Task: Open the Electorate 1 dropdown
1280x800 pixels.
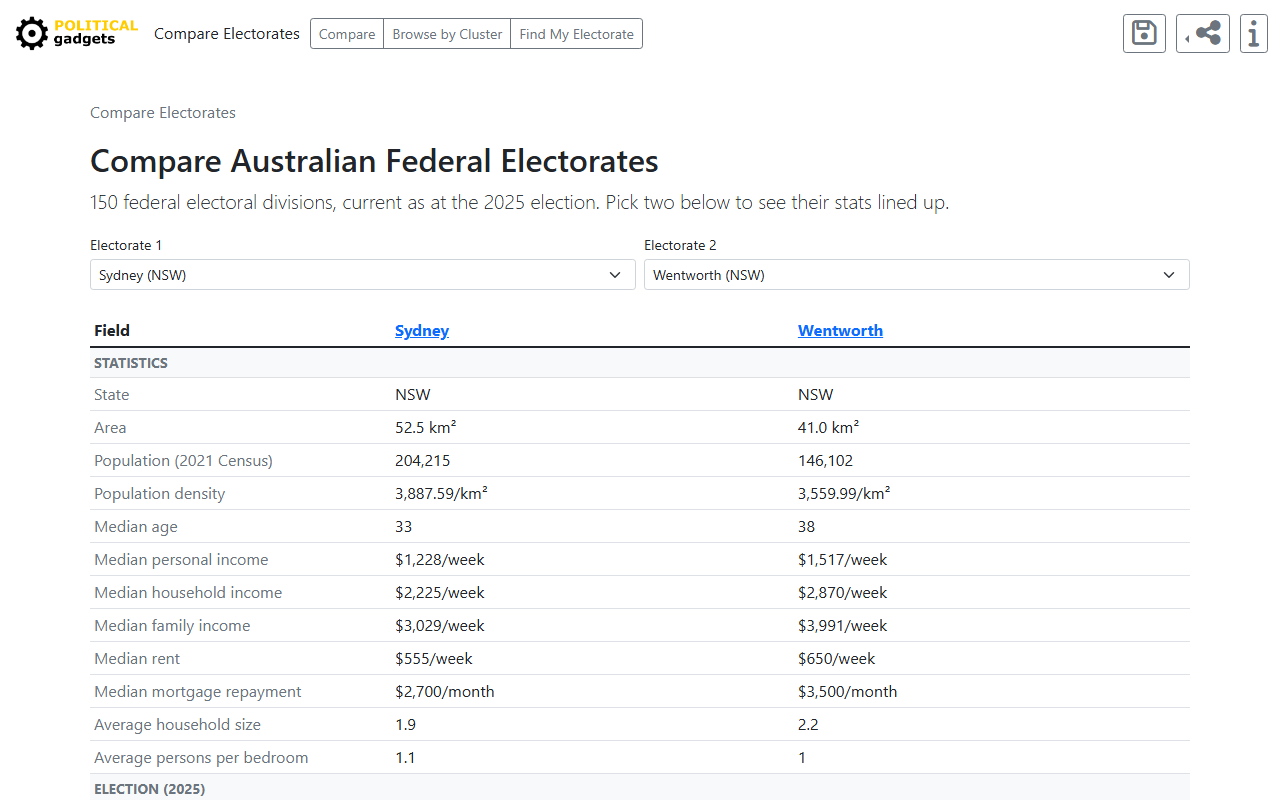Action: (x=363, y=275)
